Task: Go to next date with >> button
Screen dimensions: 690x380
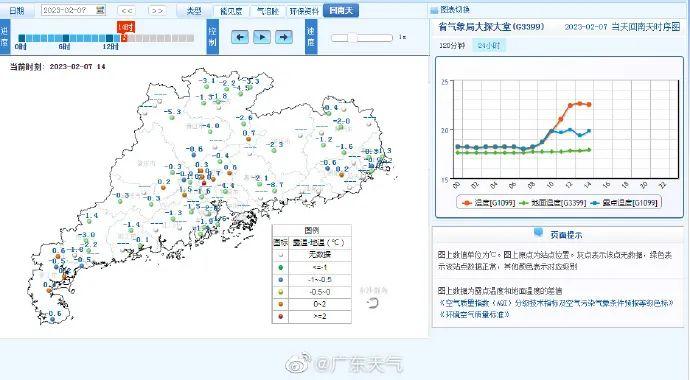Action: [157, 10]
